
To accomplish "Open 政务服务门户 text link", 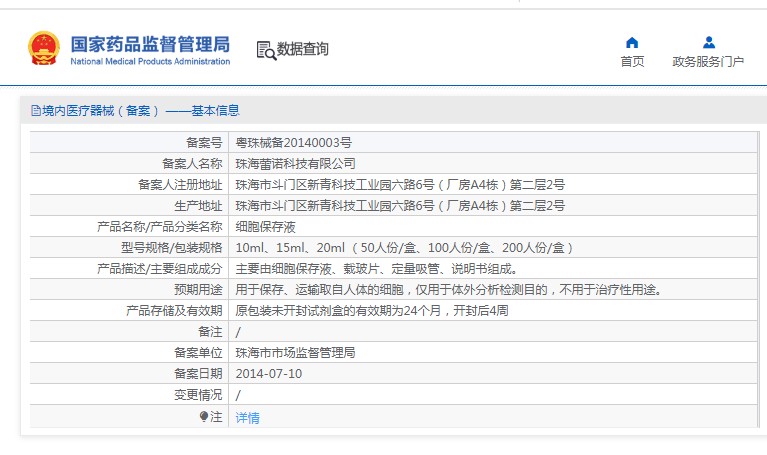I will pyautogui.click(x=708, y=62).
